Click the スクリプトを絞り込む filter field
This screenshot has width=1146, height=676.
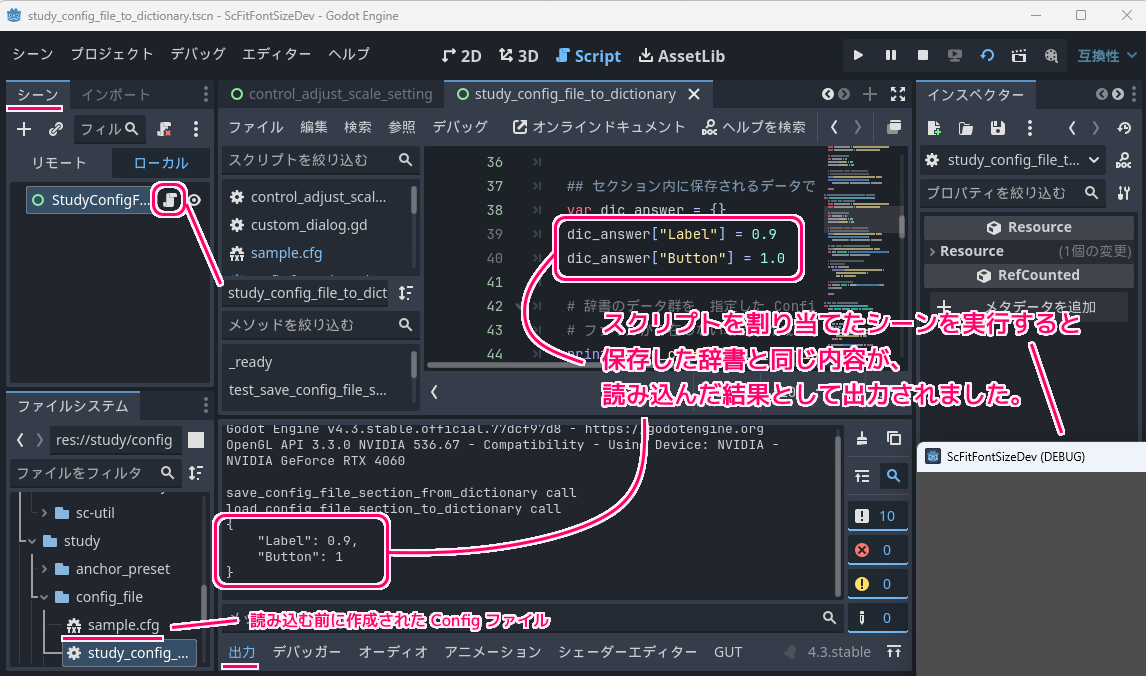(x=310, y=160)
